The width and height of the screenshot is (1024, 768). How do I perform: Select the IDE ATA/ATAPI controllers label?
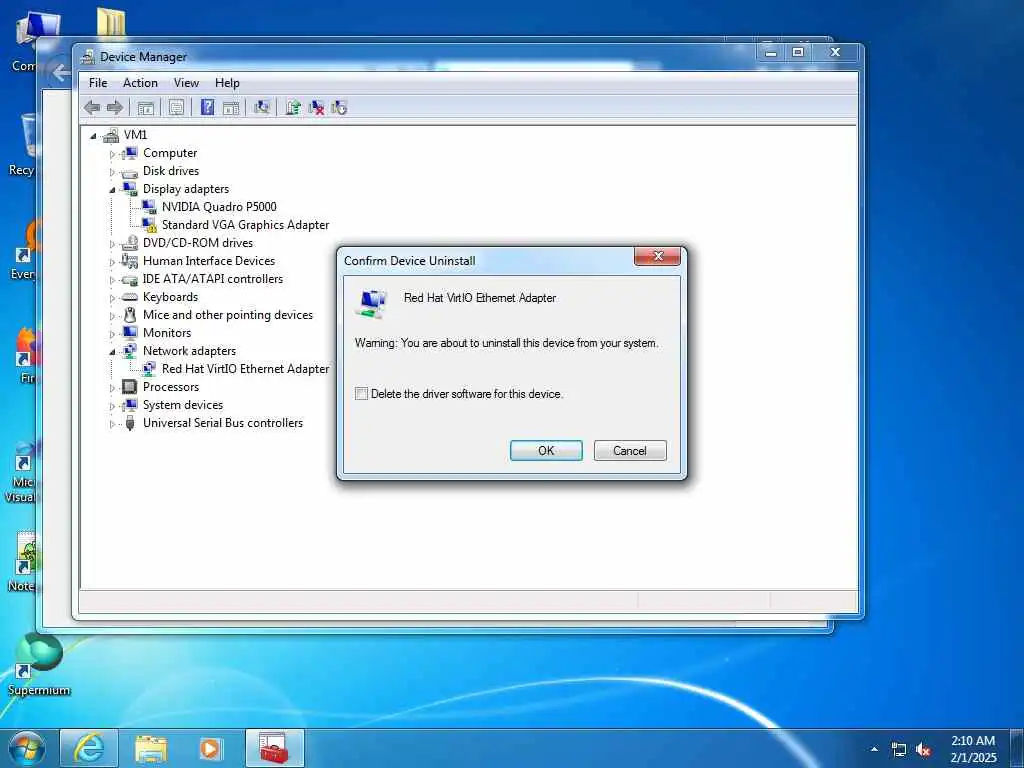212,279
